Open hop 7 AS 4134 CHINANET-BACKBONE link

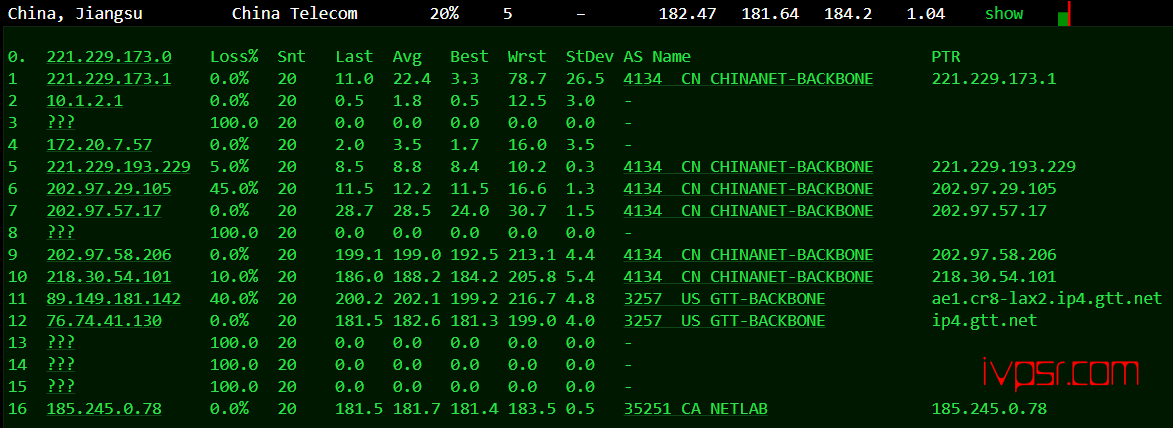tap(748, 211)
